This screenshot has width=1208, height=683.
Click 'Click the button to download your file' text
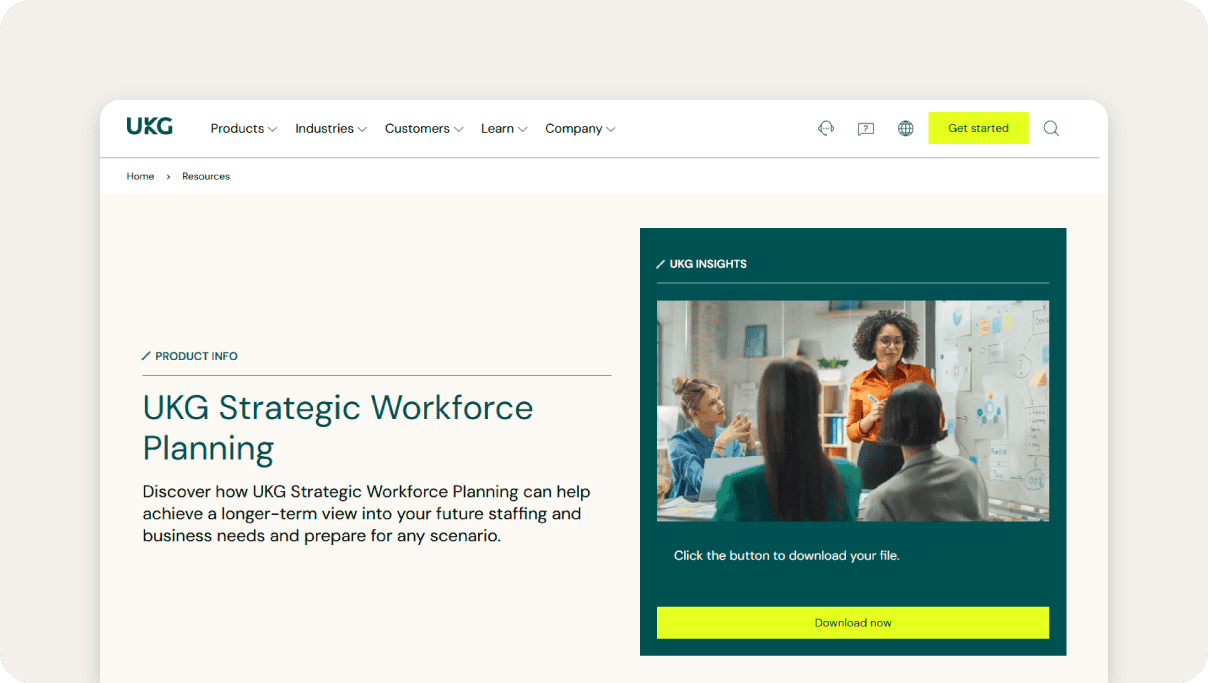(x=787, y=555)
